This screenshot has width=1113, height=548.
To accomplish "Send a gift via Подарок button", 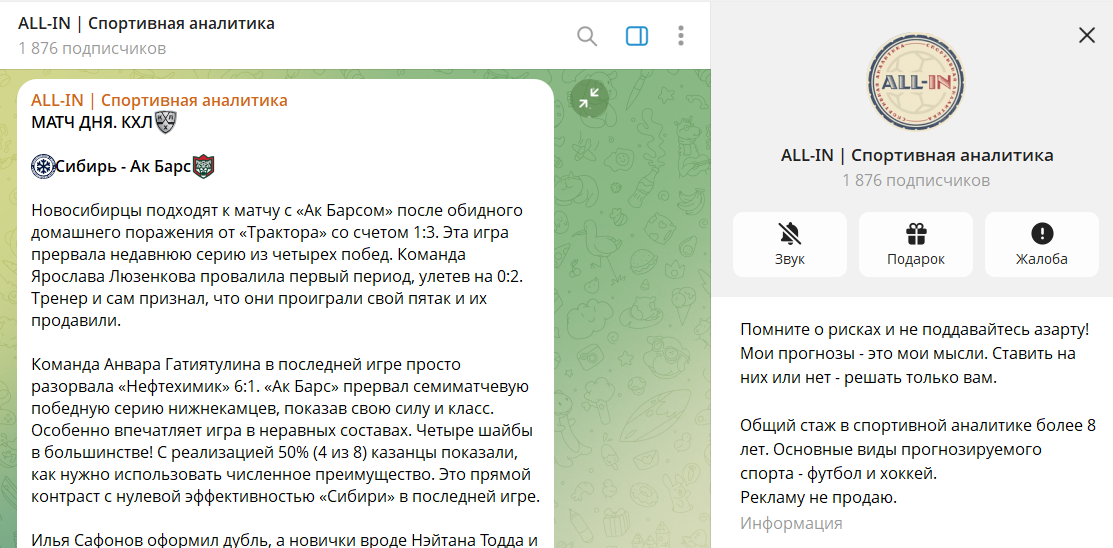I will coord(915,244).
